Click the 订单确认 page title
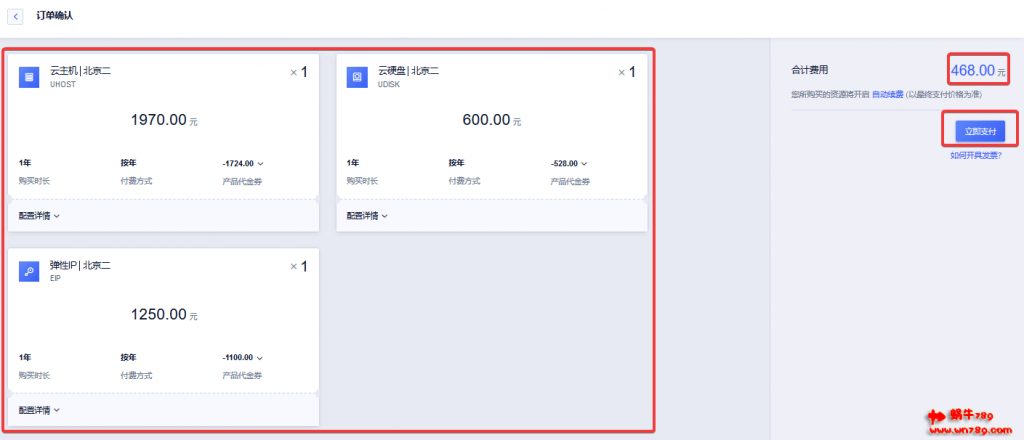This screenshot has width=1024, height=440. pyautogui.click(x=55, y=17)
